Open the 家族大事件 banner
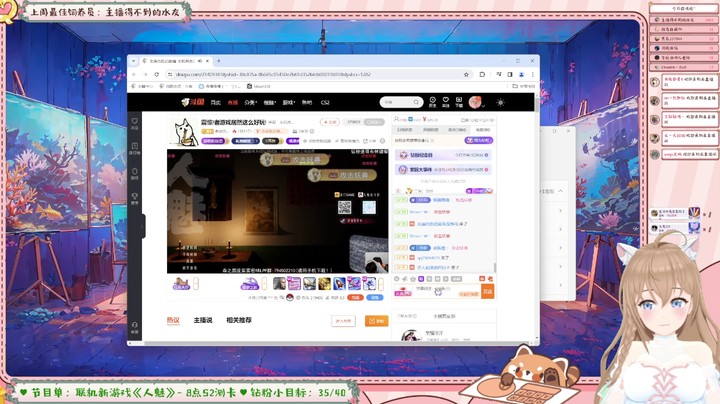This screenshot has height=404, width=720. [443, 169]
